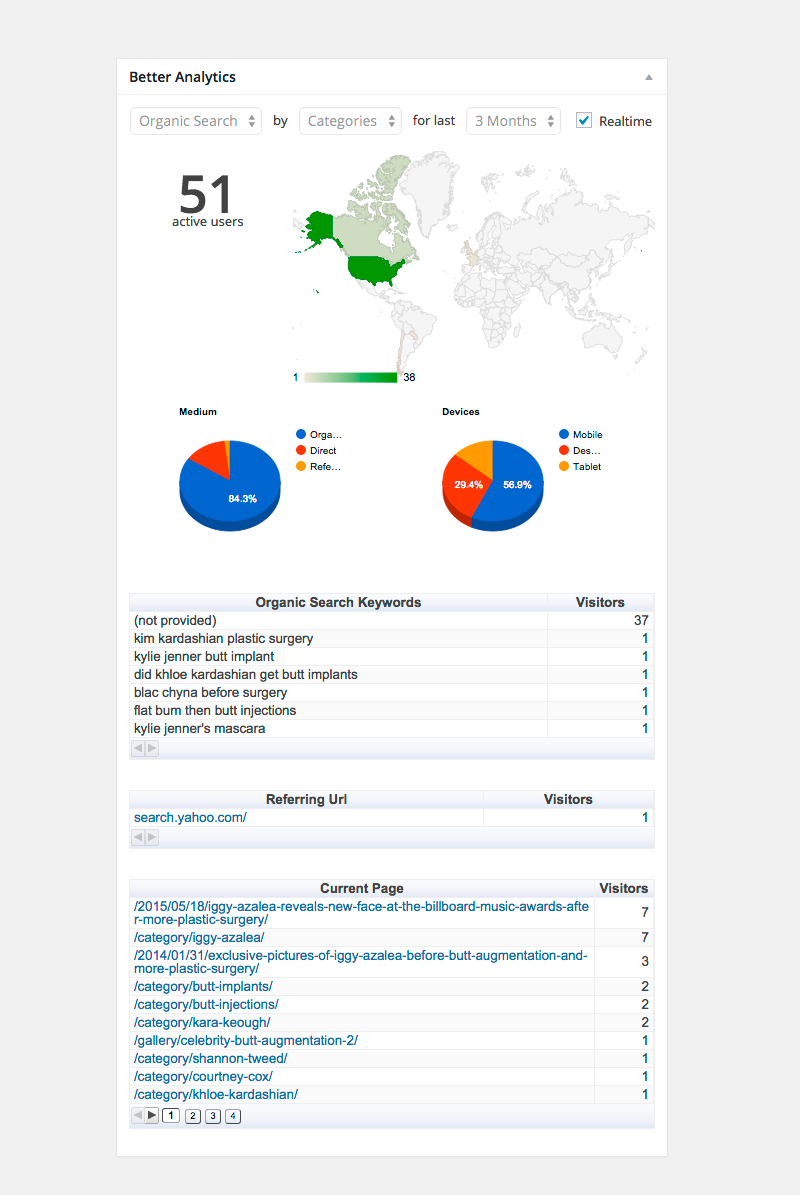Open /category/butt-injections/ link
Image resolution: width=800 pixels, height=1195 pixels.
[206, 1004]
